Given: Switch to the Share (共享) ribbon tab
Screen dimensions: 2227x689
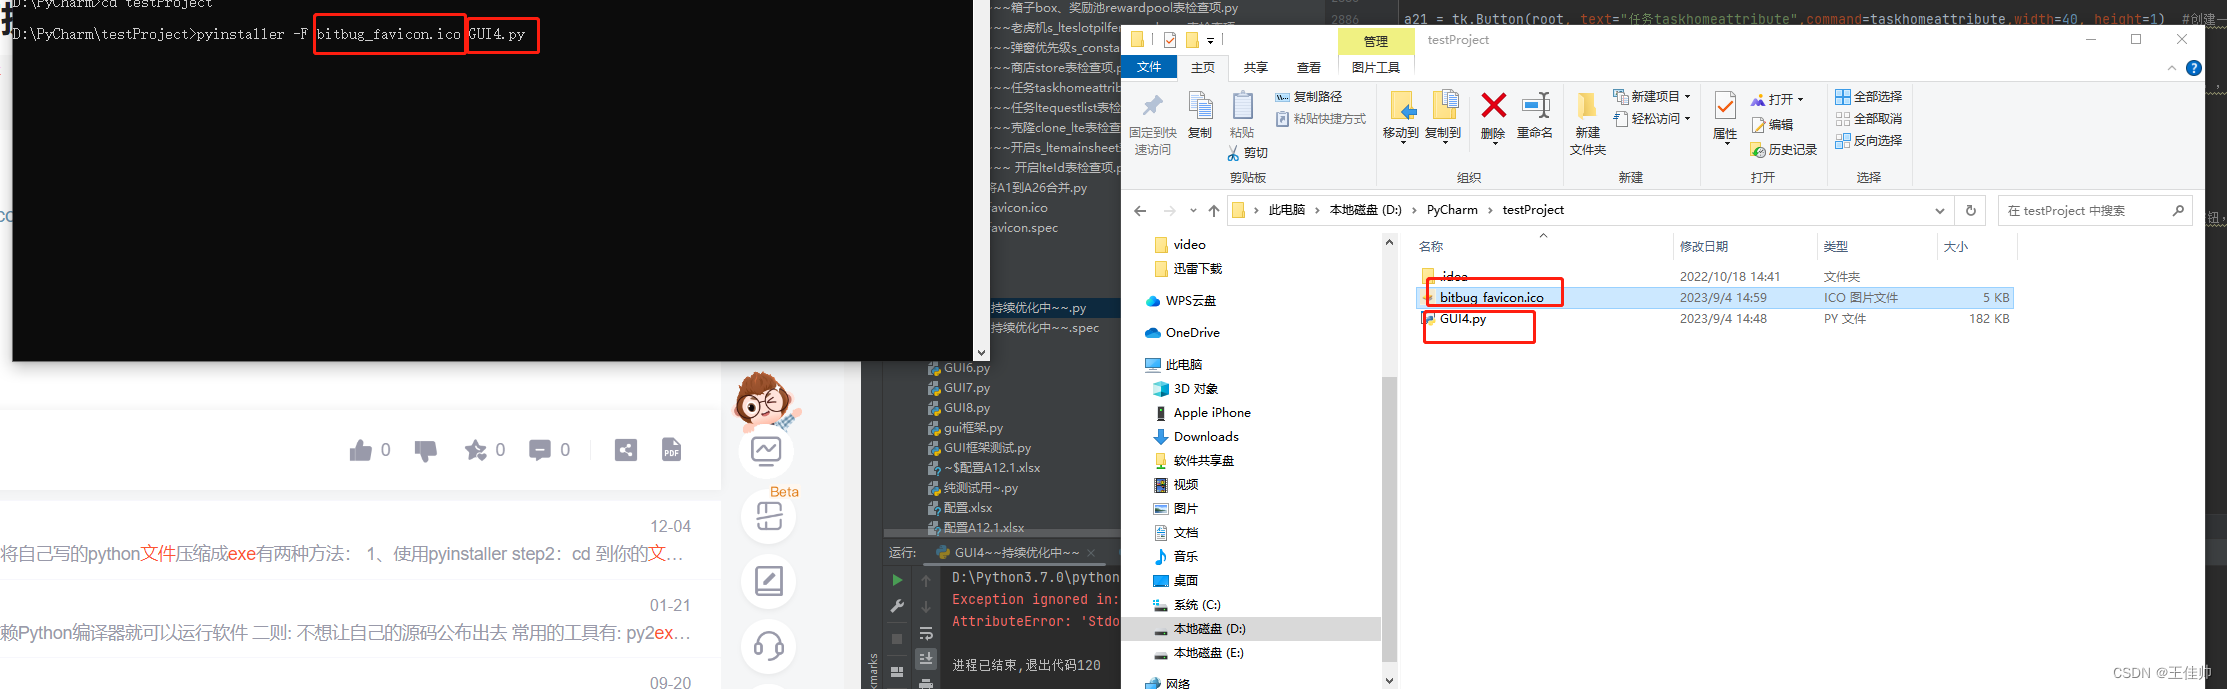Looking at the screenshot, I should pos(1256,67).
